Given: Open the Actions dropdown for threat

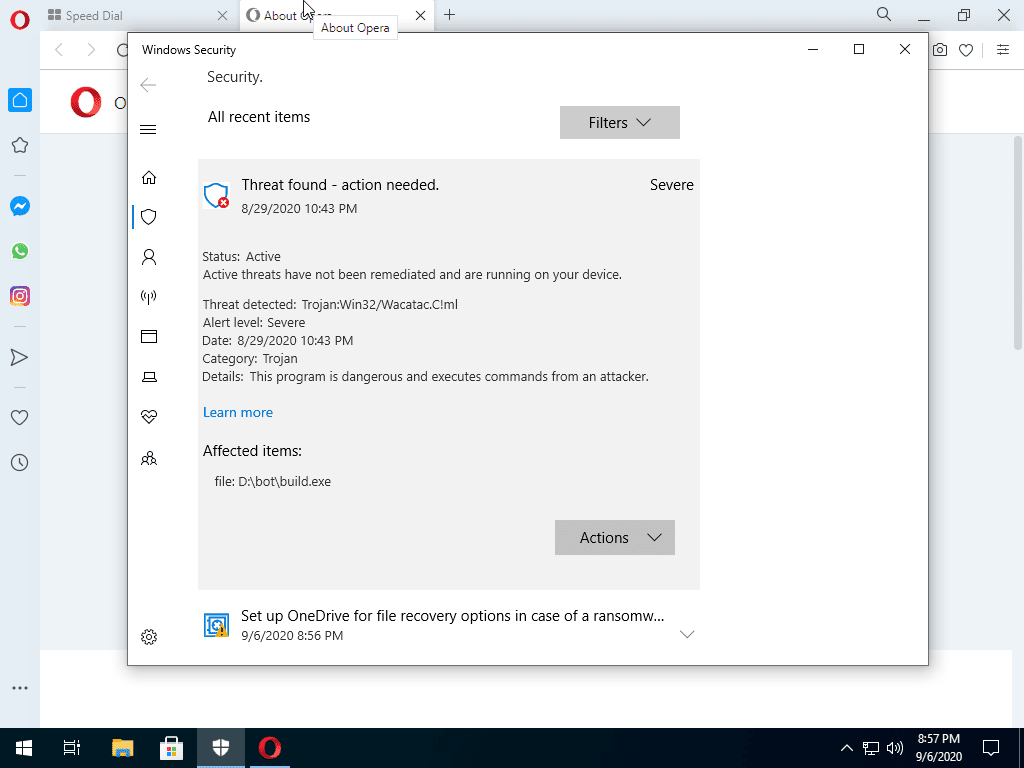Looking at the screenshot, I should (615, 538).
